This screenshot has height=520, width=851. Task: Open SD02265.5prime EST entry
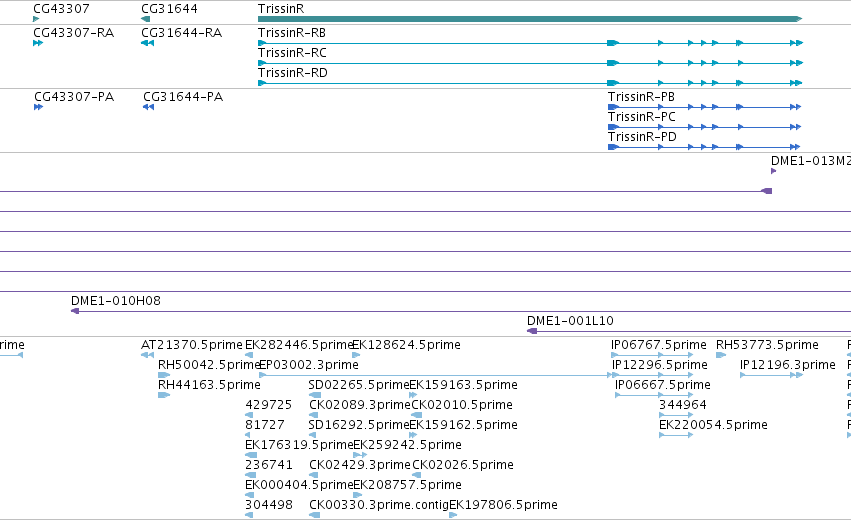(359, 385)
